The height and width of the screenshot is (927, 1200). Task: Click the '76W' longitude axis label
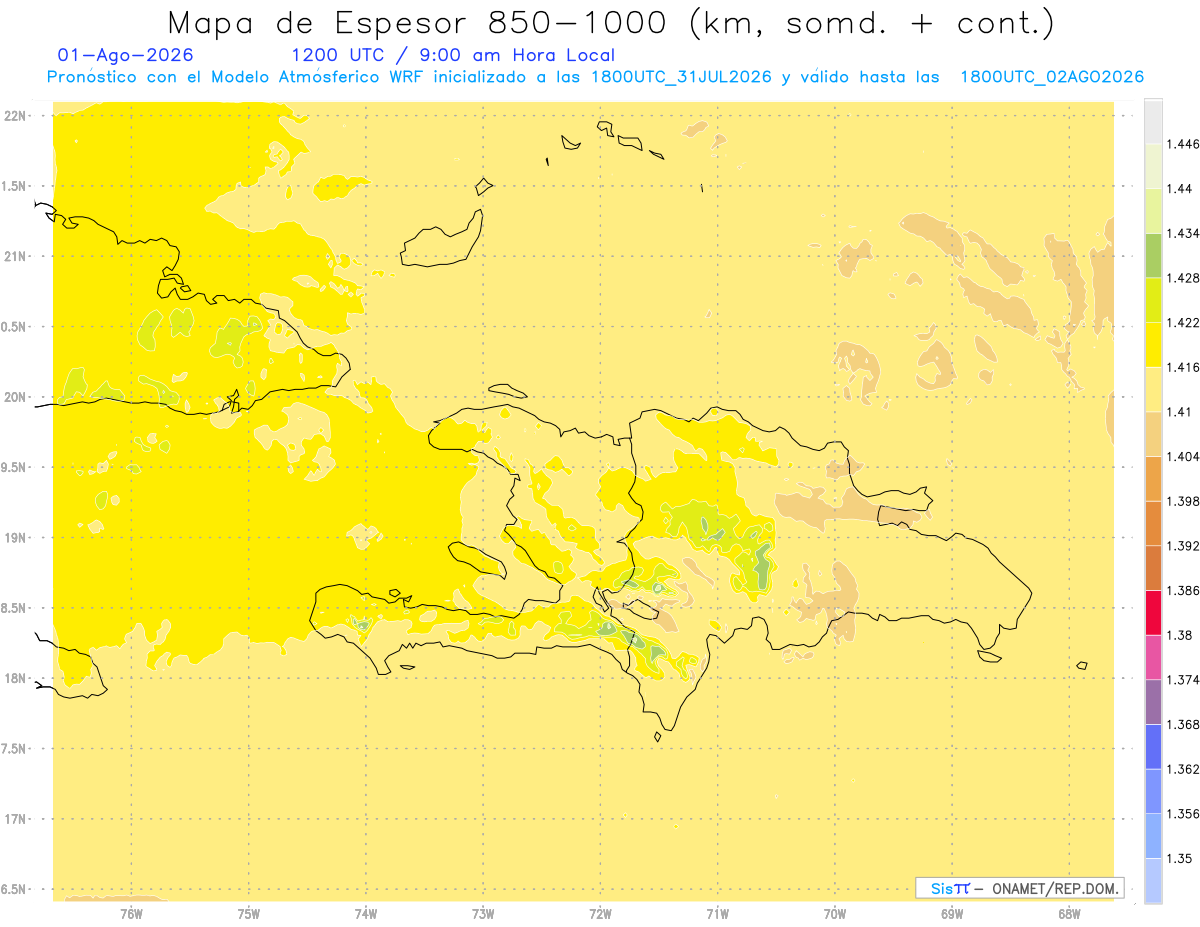[131, 913]
